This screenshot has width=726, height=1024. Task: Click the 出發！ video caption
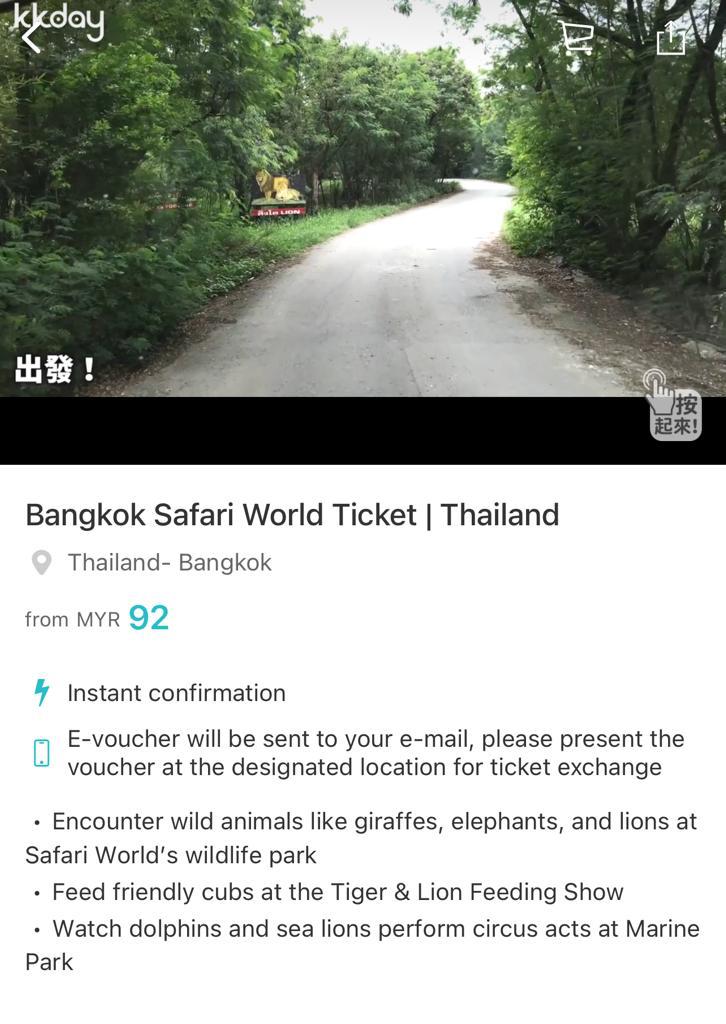click(x=56, y=369)
